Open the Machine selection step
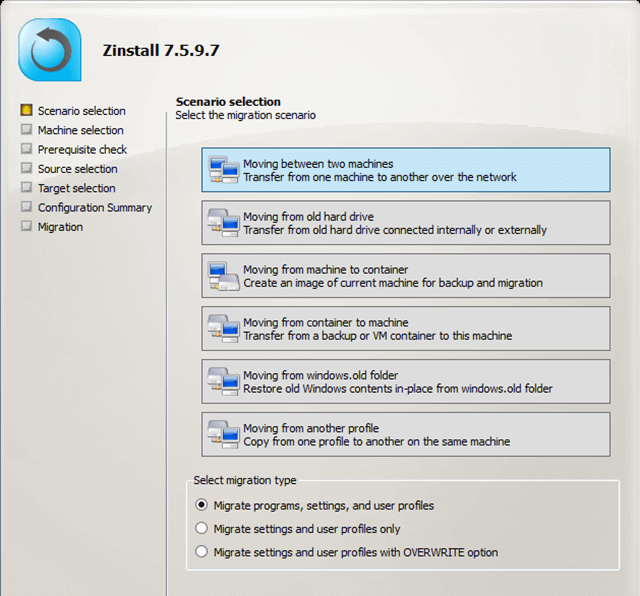 coord(81,130)
